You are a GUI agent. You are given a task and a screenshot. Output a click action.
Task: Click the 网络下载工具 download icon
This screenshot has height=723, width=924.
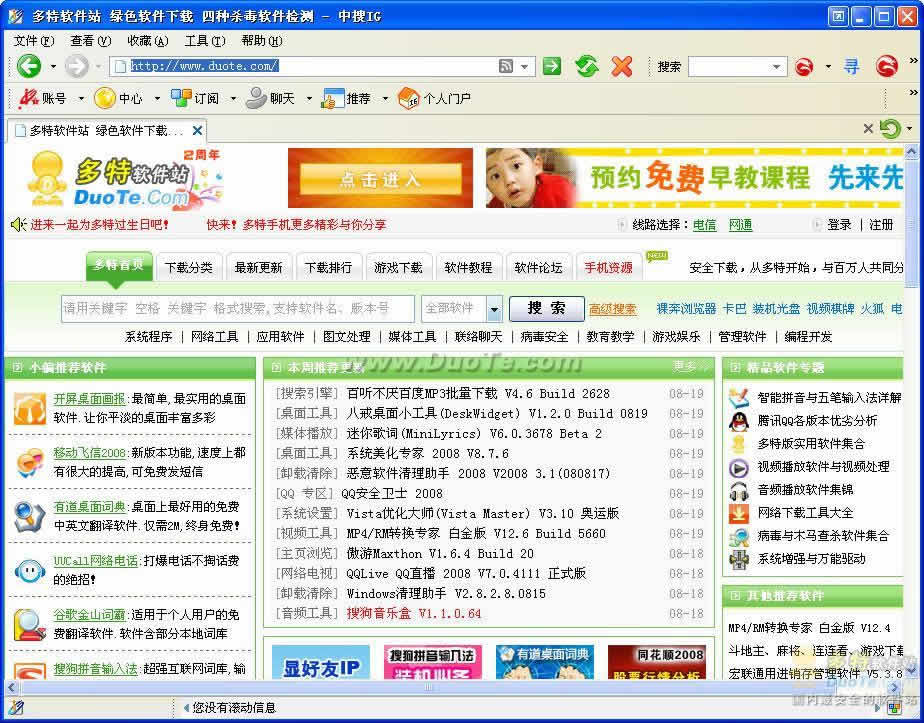pos(738,513)
